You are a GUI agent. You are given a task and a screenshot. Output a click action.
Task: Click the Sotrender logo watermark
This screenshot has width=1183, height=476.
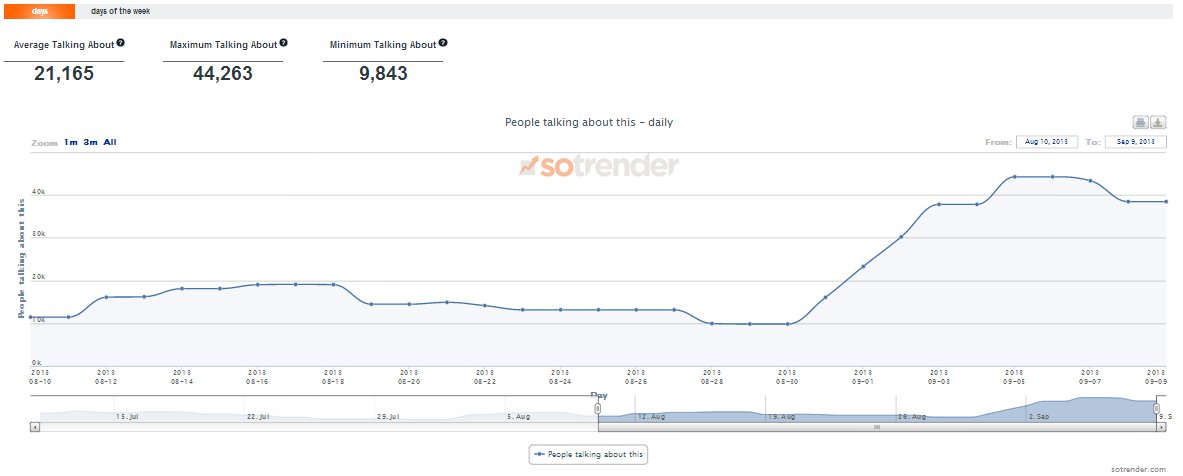[x=599, y=166]
